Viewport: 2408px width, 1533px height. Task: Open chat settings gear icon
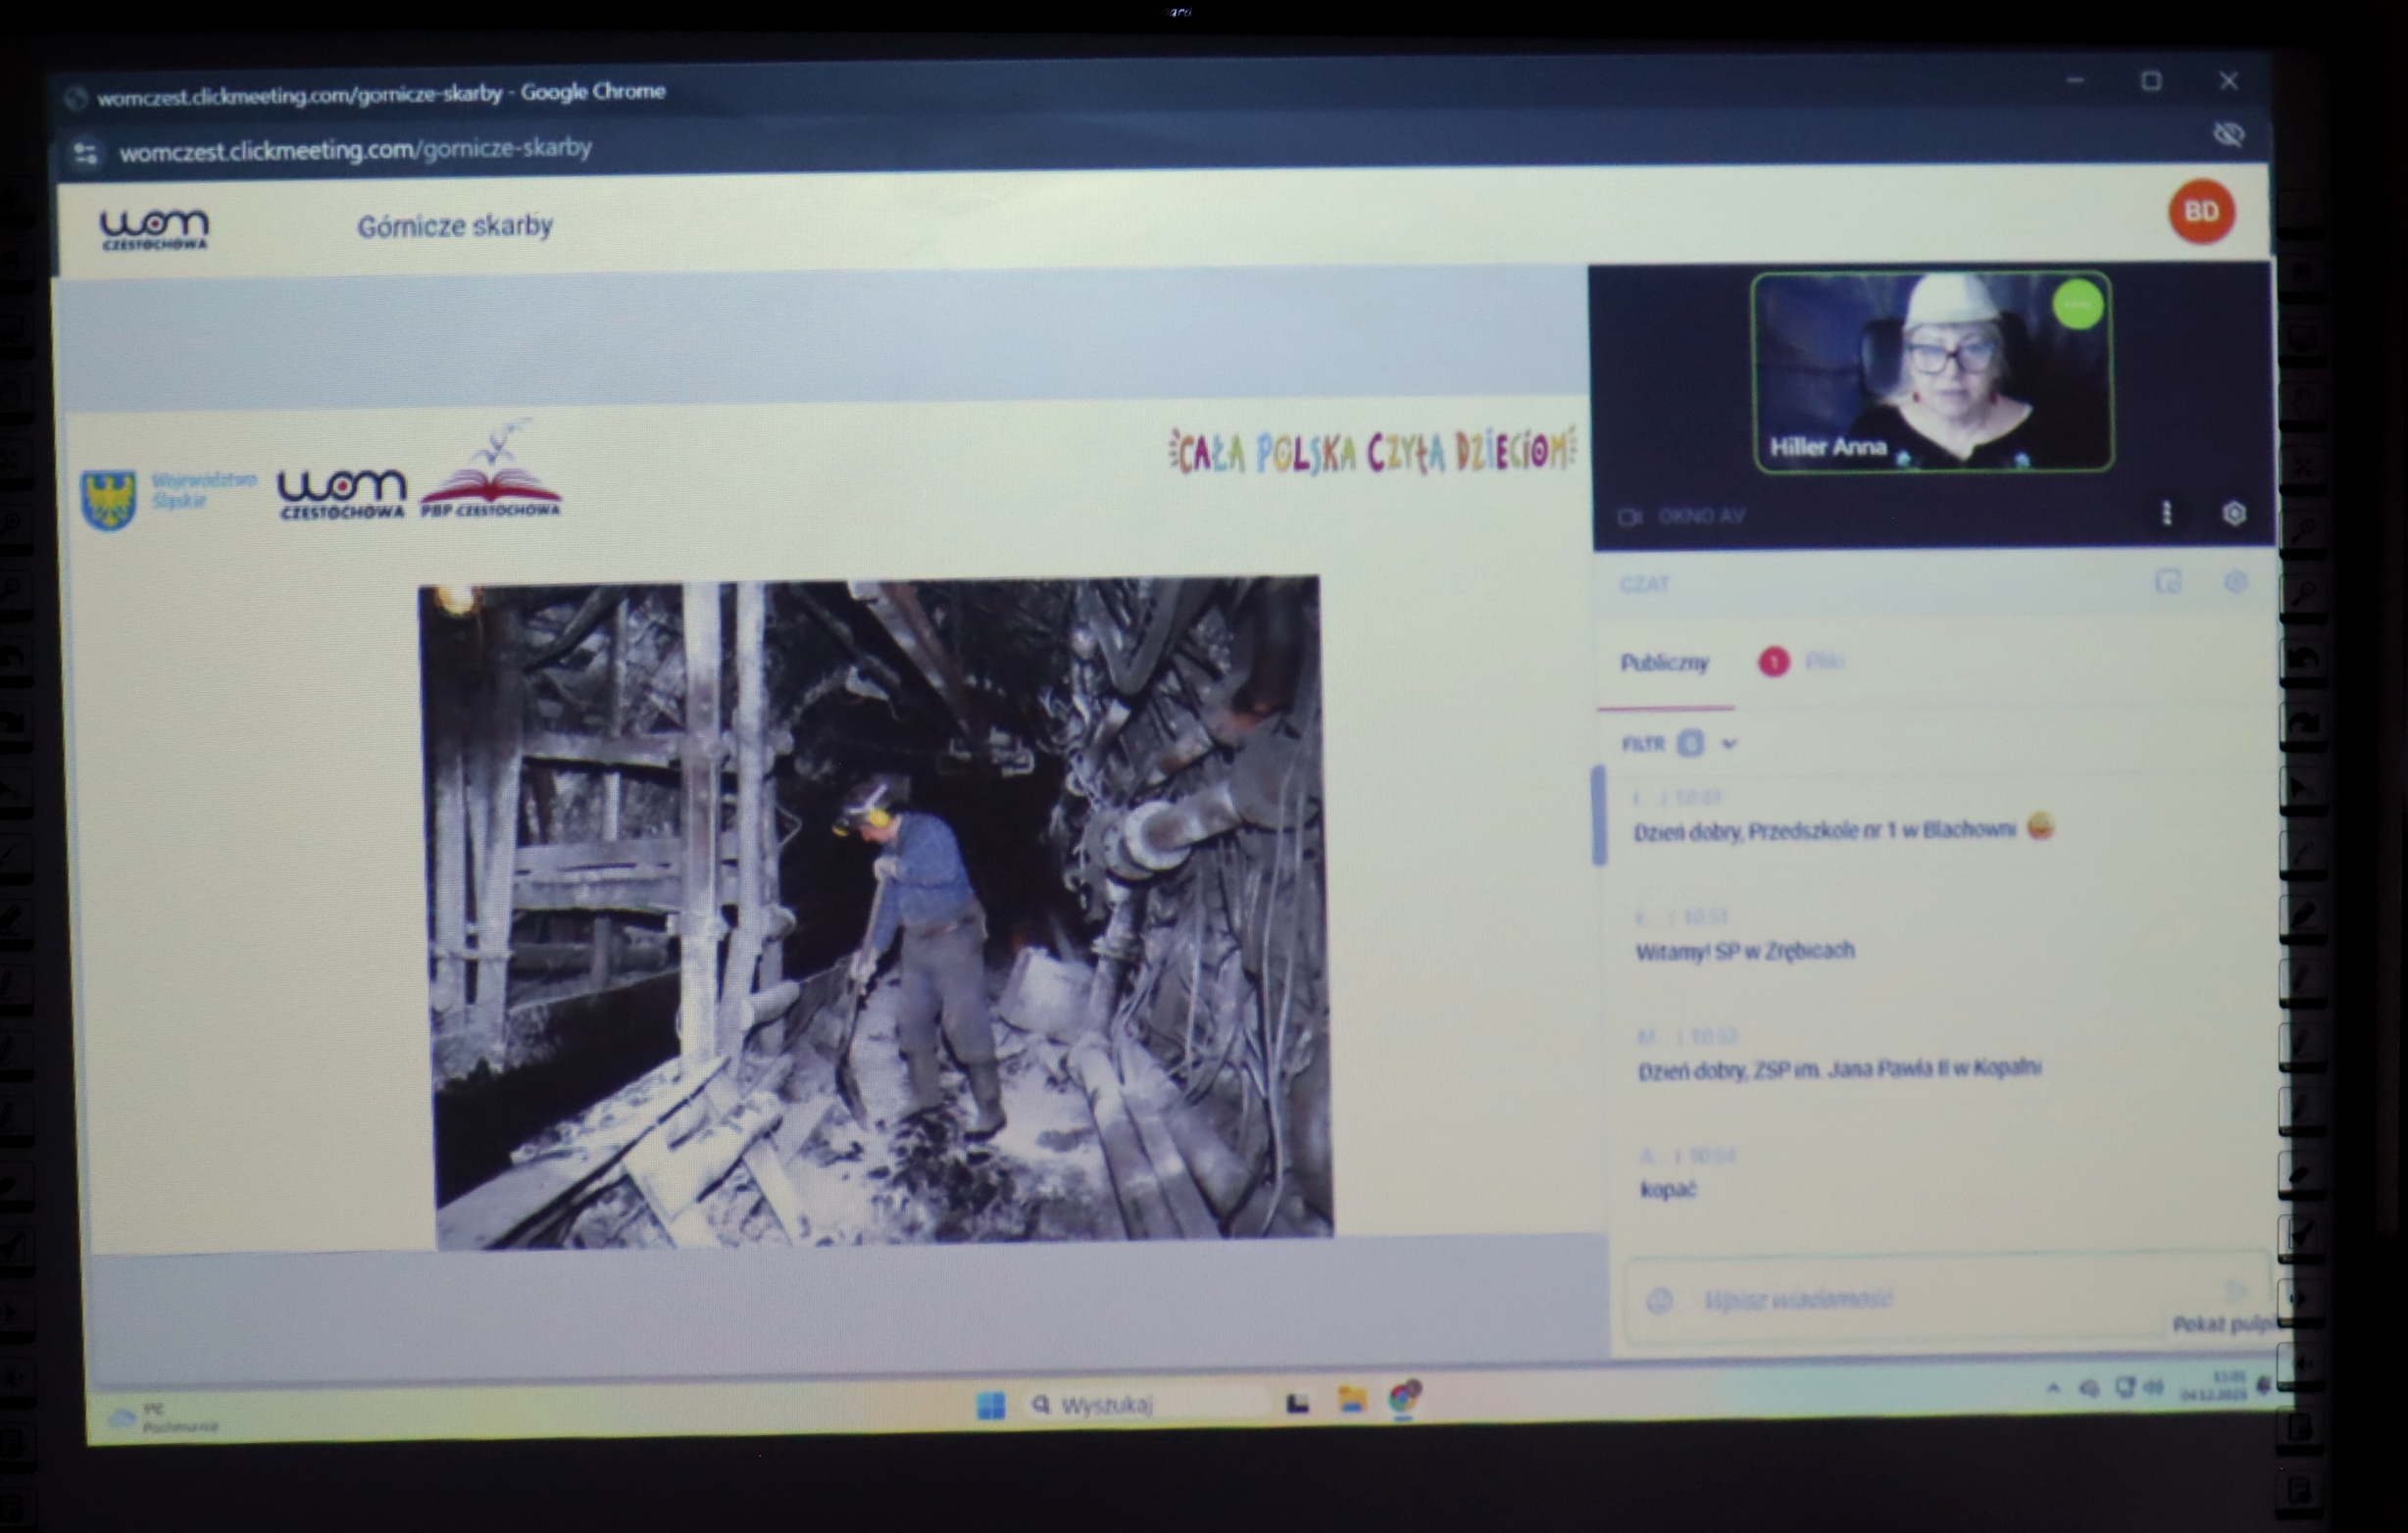2235,581
